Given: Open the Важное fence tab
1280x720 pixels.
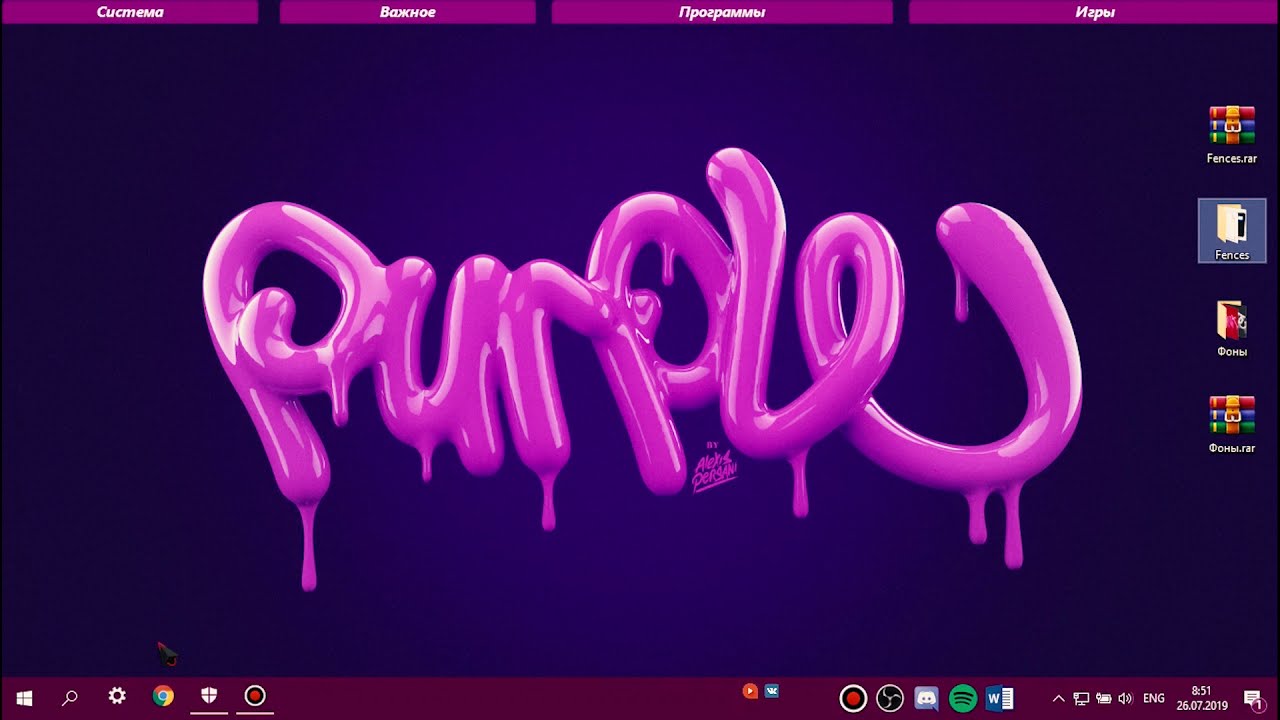Looking at the screenshot, I should click(x=408, y=12).
